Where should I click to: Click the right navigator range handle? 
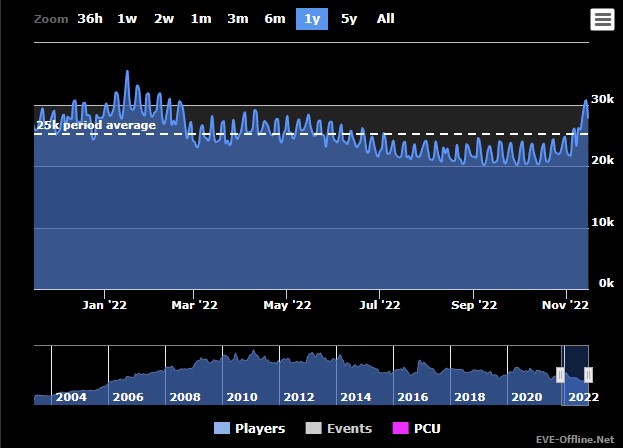point(588,375)
